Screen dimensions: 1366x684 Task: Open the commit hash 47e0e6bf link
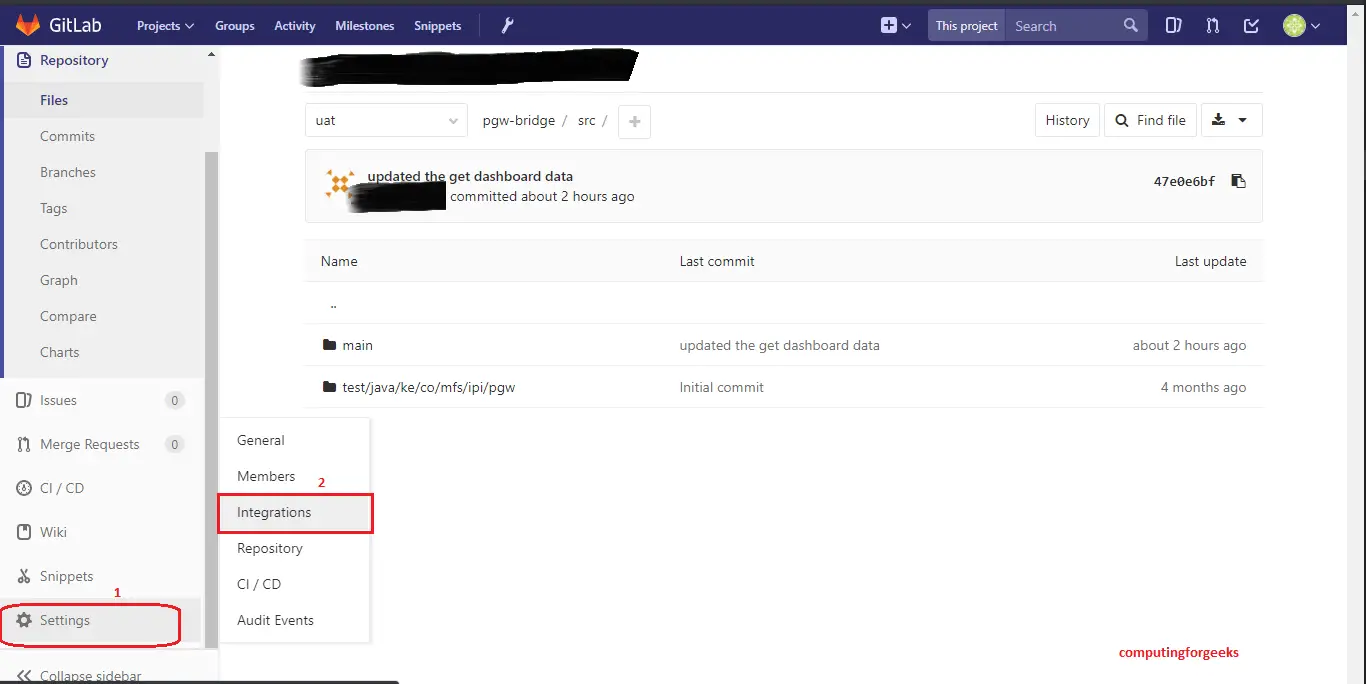point(1184,181)
